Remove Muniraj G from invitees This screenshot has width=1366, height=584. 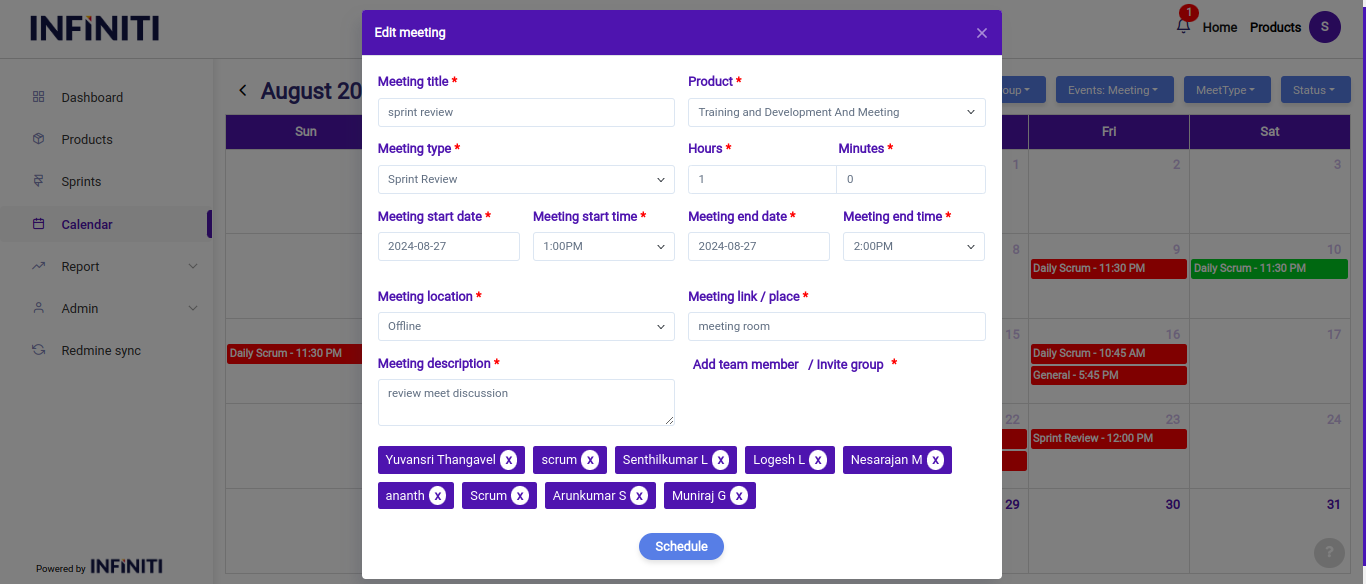(738, 496)
